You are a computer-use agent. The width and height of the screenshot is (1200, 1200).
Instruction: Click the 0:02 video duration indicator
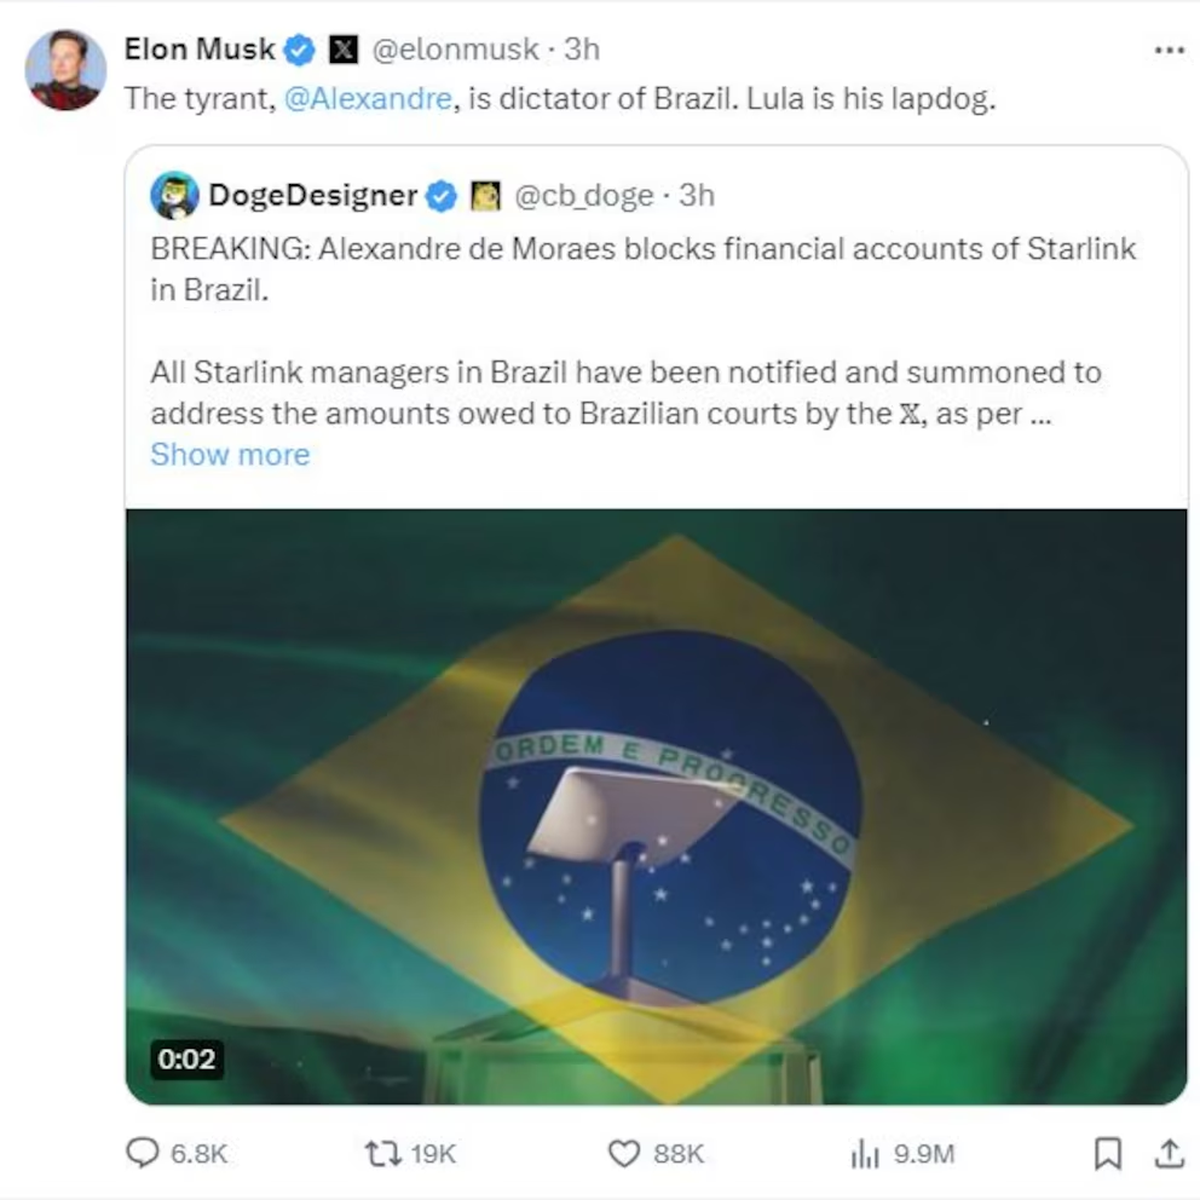[x=185, y=1058]
